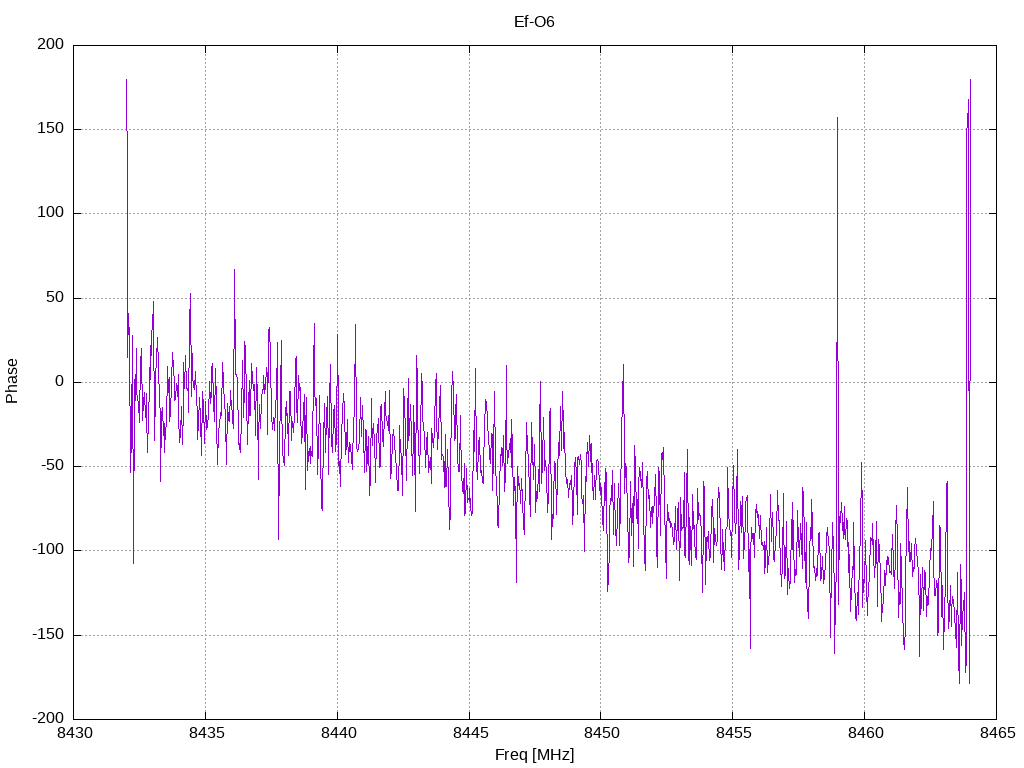1024x768 pixels.
Task: Click the 8450 x-axis tick label
Action: [x=602, y=733]
